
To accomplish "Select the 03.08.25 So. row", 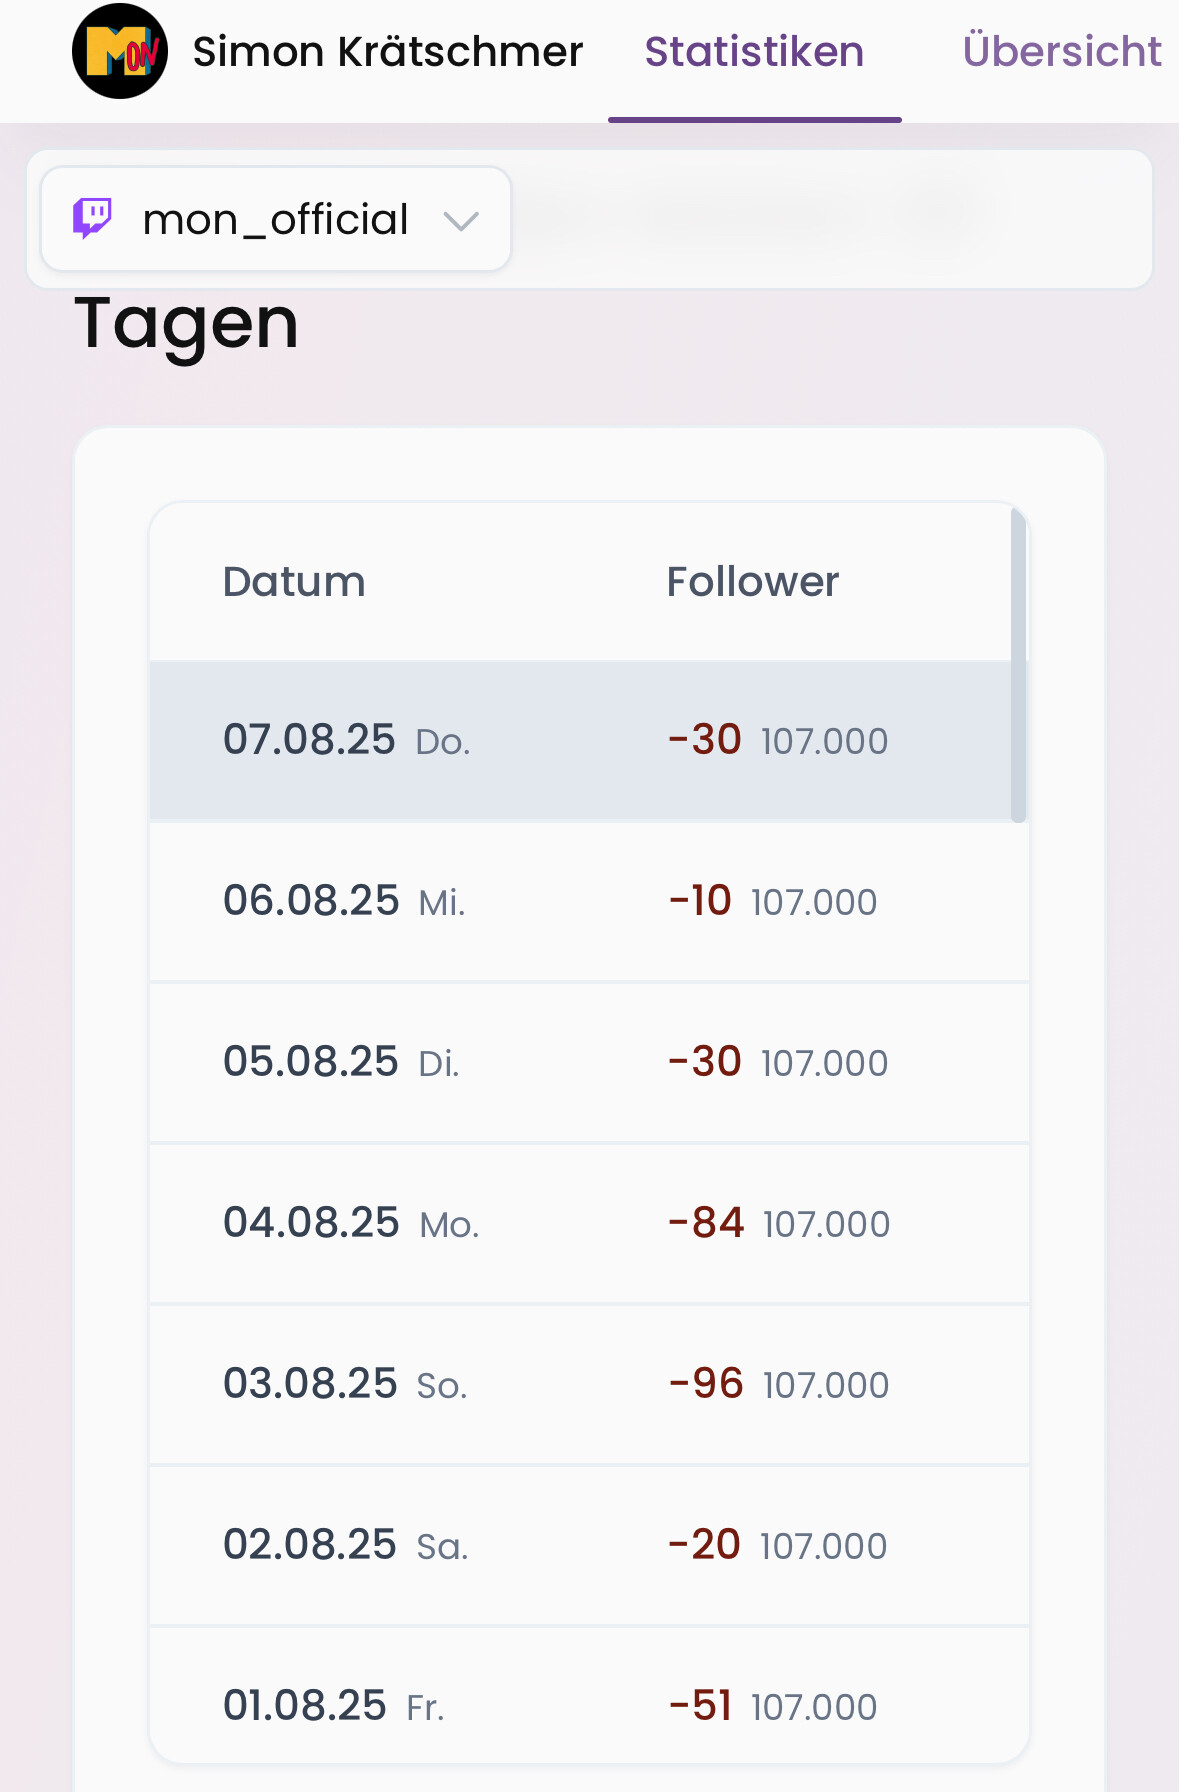I will click(589, 1385).
